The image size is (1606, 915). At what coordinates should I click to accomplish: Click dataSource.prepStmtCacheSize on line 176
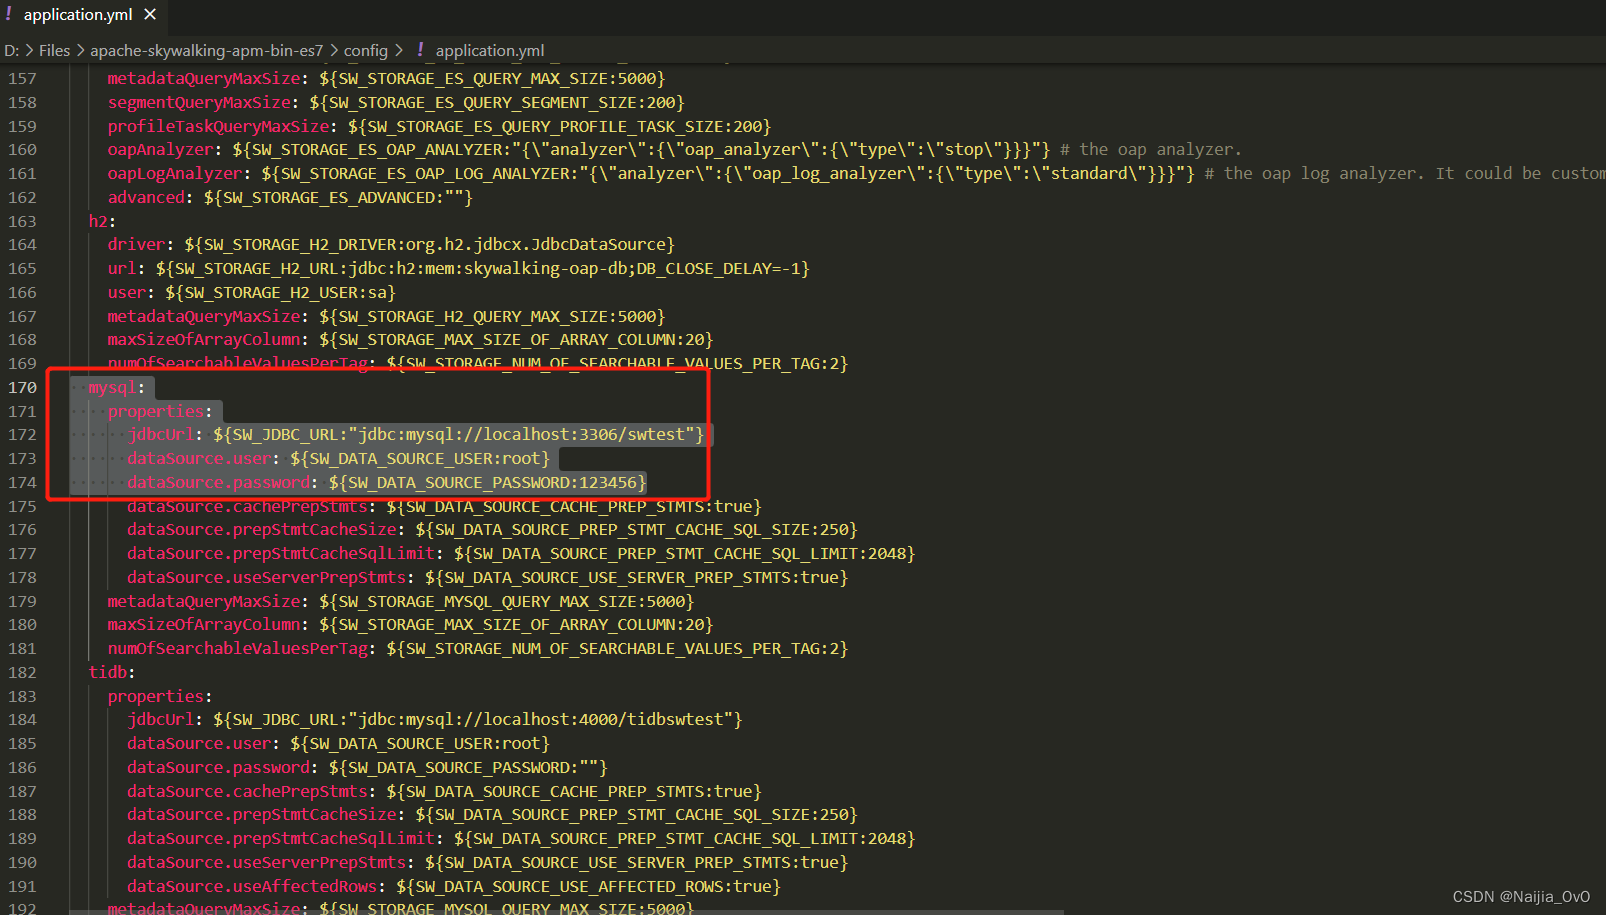point(262,529)
